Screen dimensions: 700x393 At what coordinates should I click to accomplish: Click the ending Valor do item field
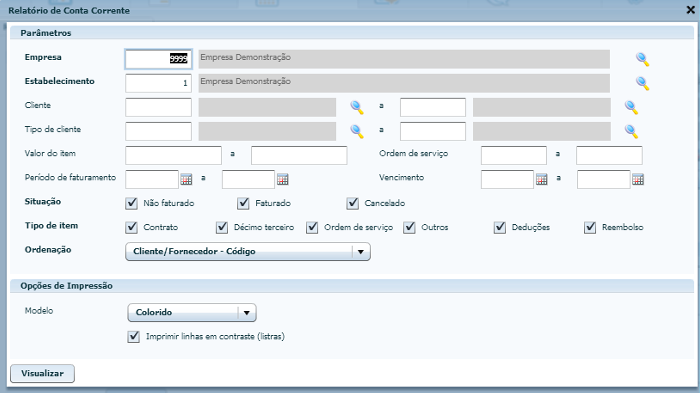click(x=299, y=155)
